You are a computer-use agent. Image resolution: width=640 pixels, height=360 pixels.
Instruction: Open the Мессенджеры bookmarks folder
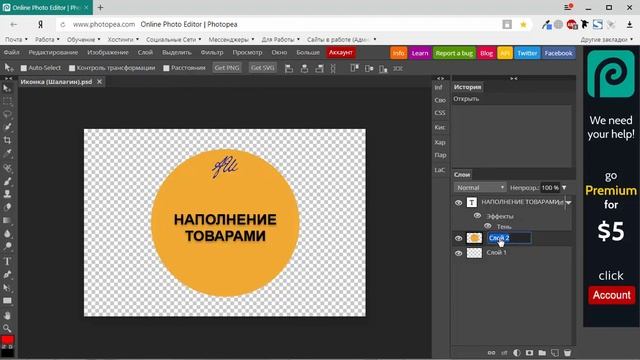coord(231,40)
